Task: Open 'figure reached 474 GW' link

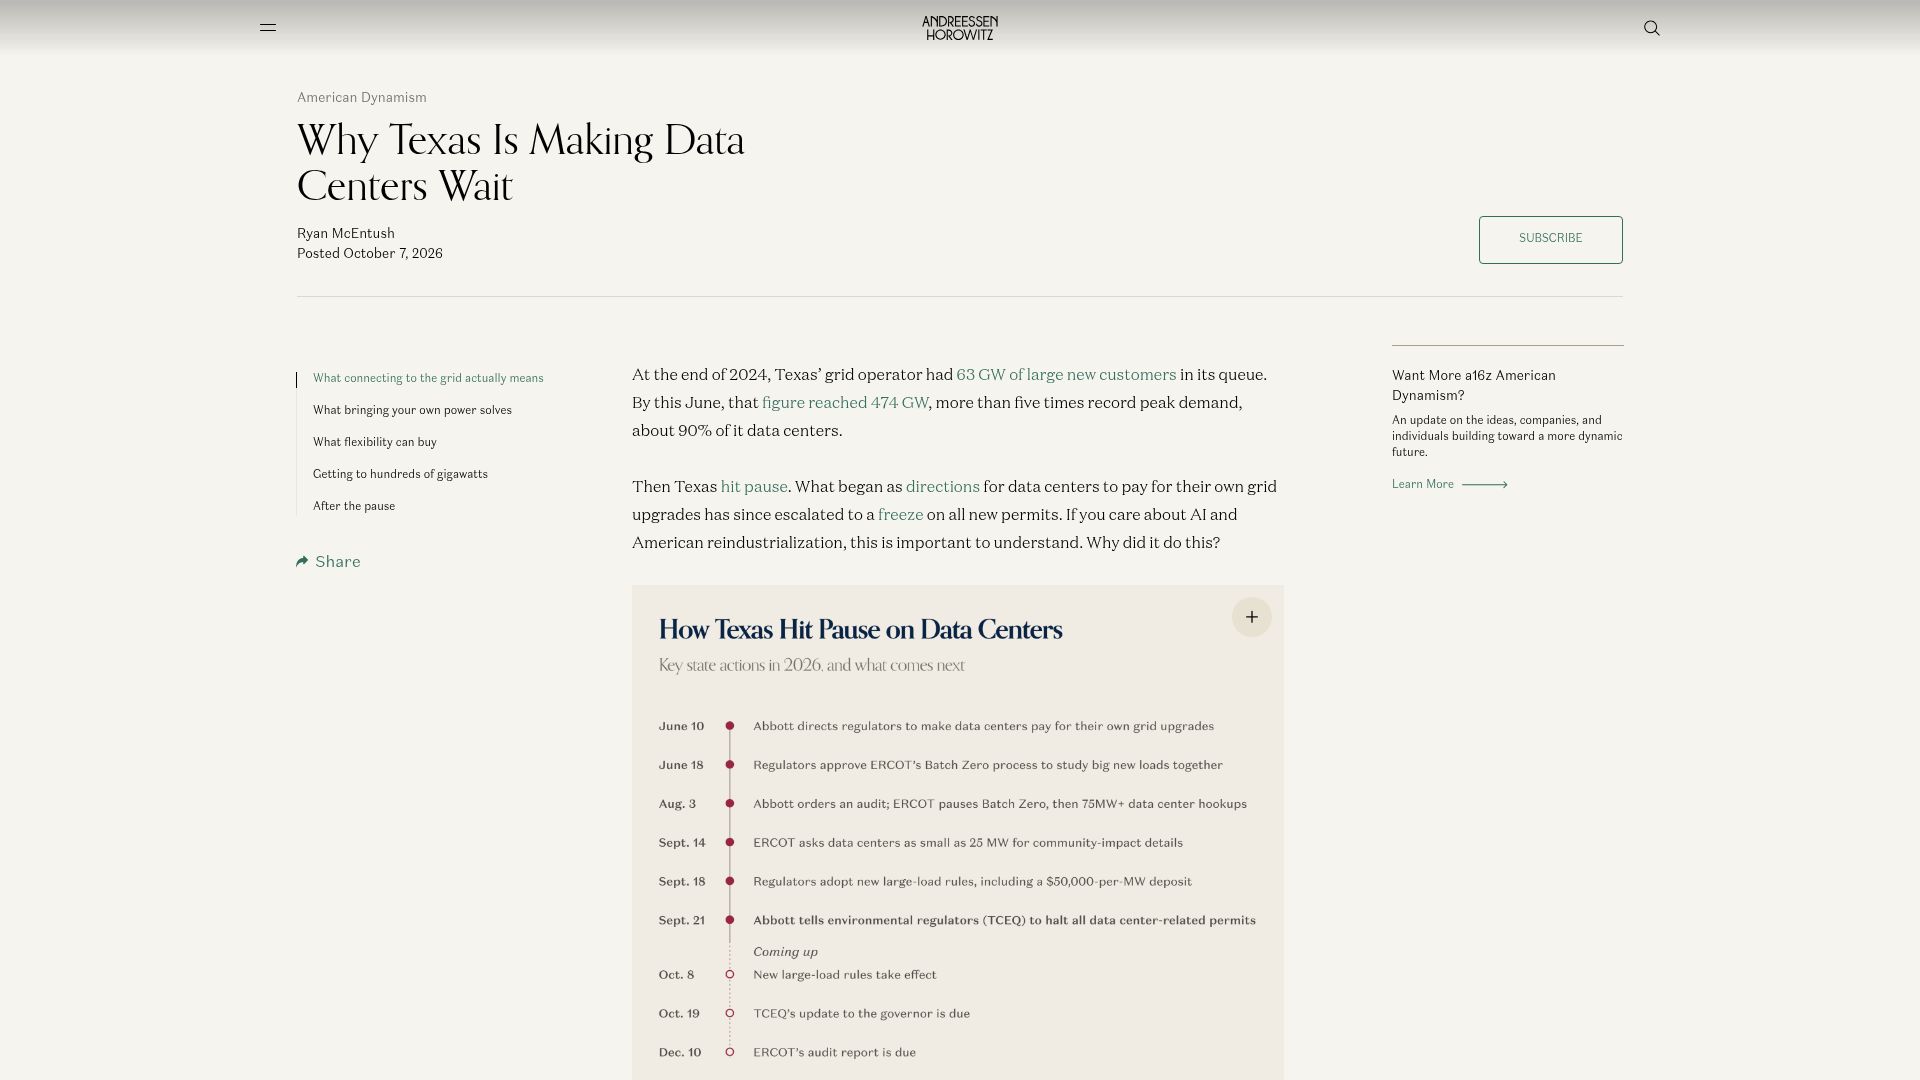Action: [845, 403]
